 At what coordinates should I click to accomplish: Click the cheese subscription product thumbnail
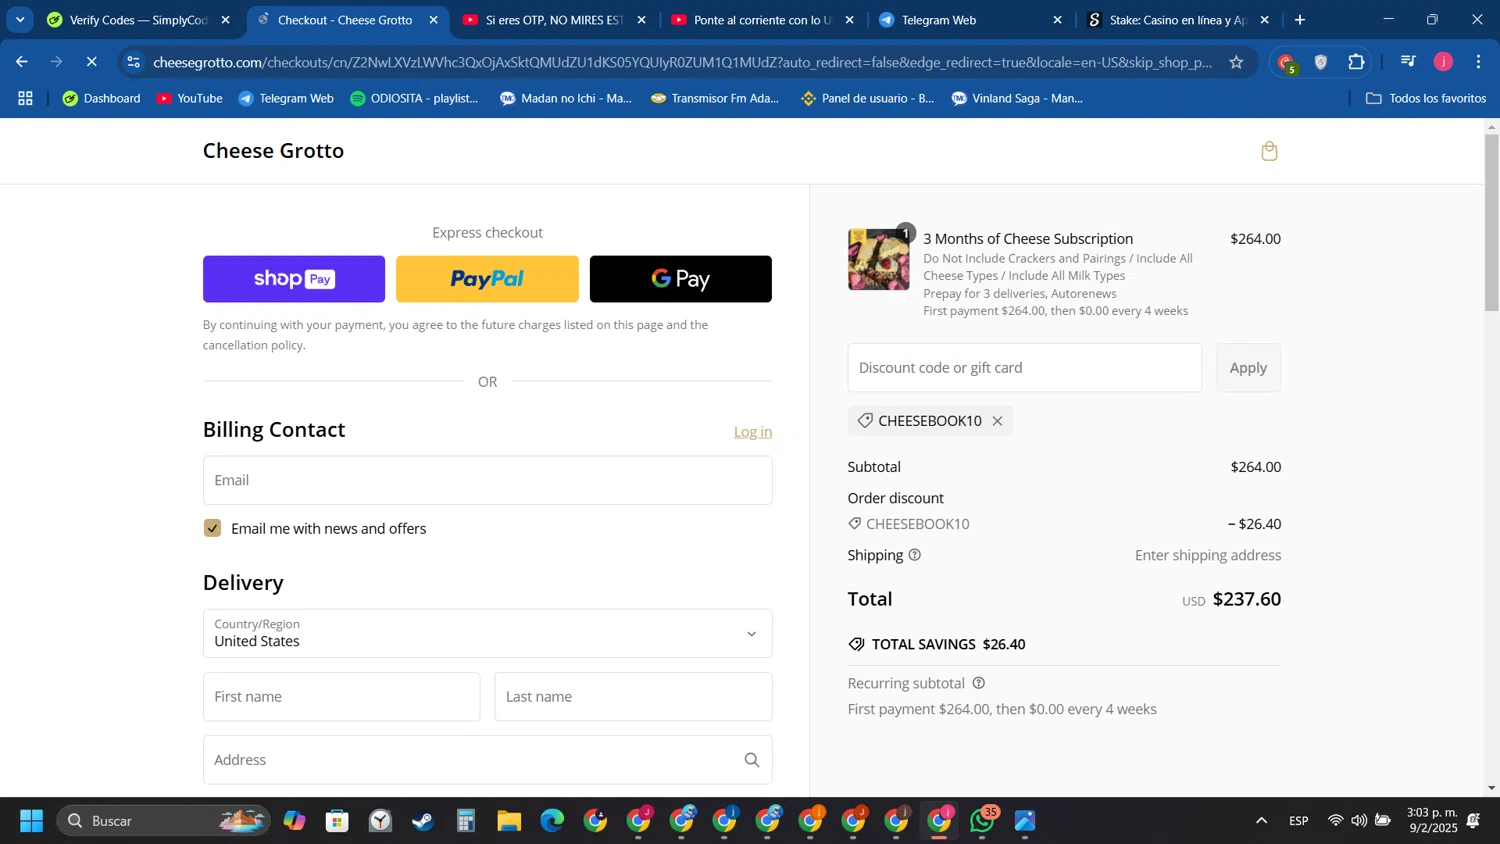(x=879, y=260)
